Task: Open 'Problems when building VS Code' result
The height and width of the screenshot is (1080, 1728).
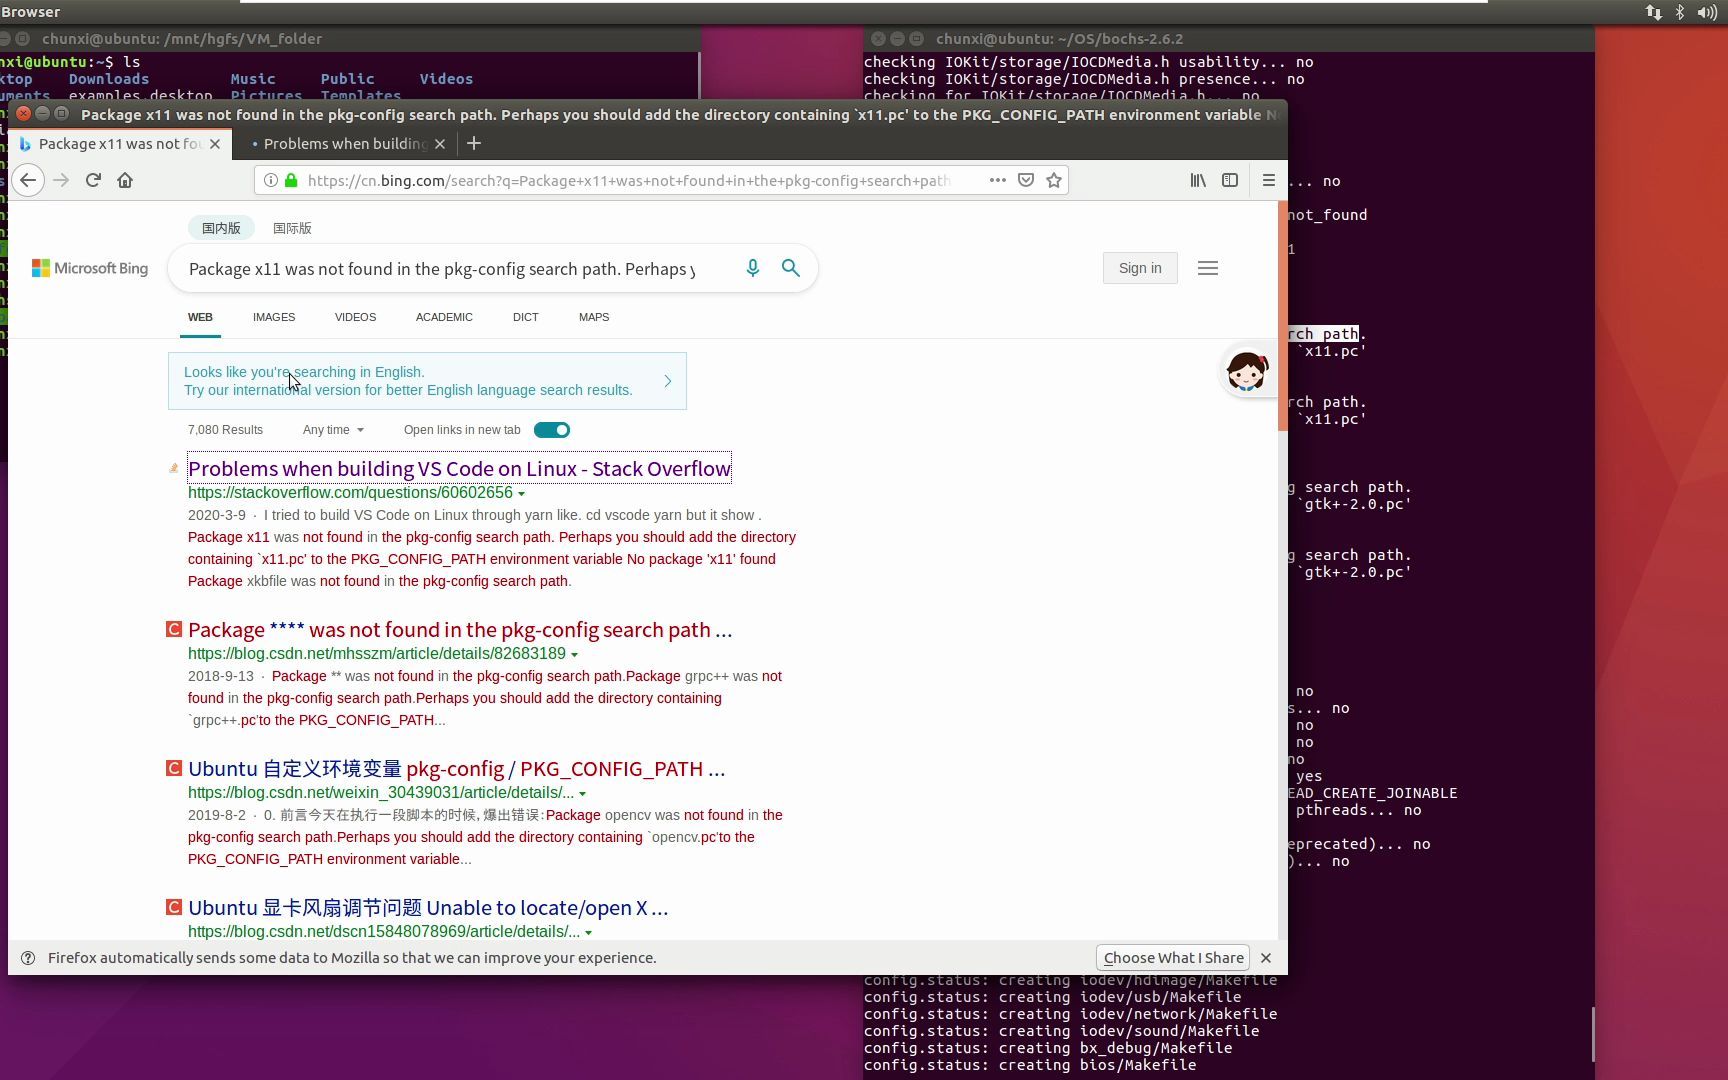Action: (459, 469)
